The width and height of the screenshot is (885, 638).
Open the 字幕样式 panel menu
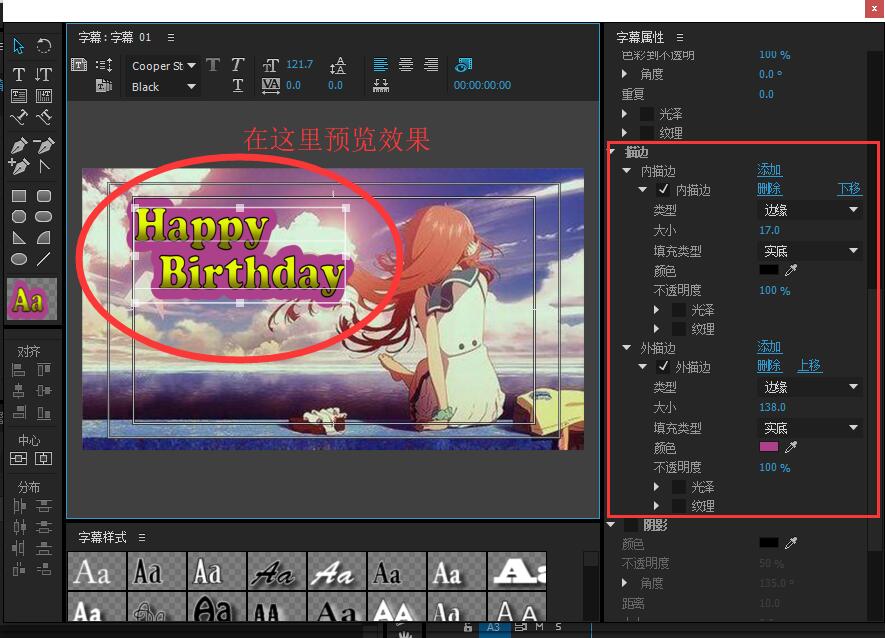pos(142,538)
